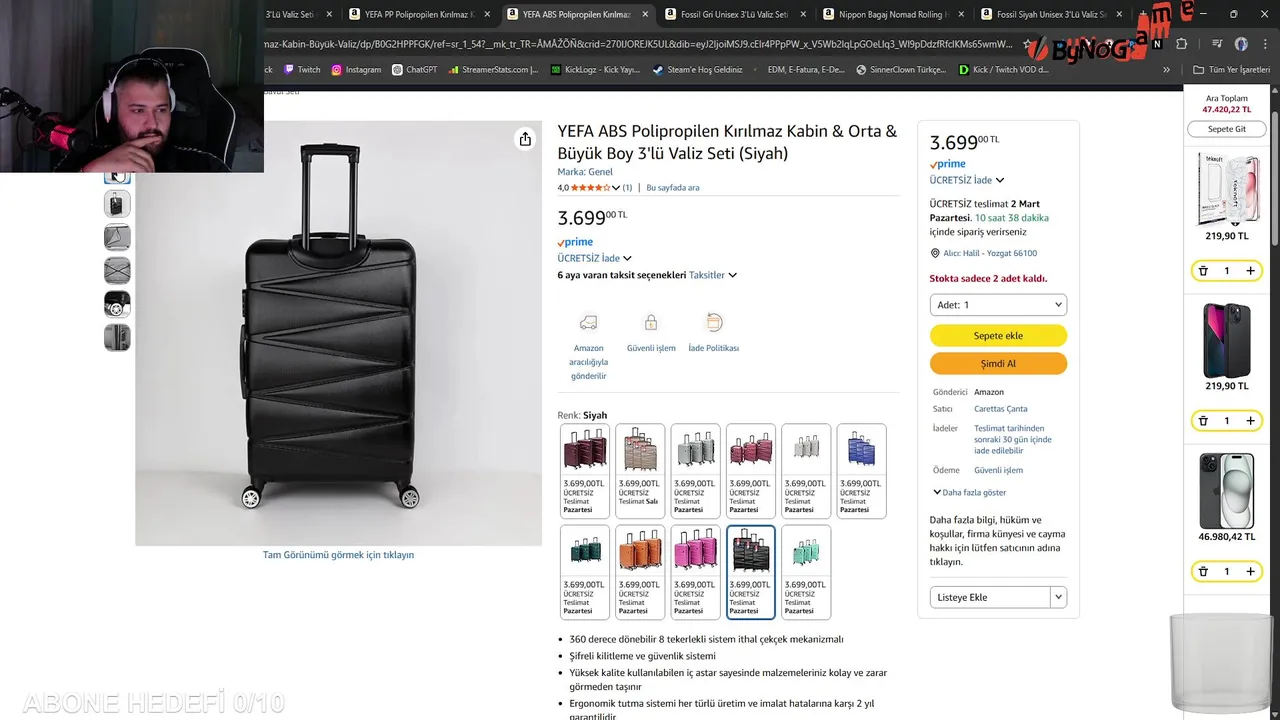The height and width of the screenshot is (720, 1280).
Task: Increase quantity of first cart sidebar item
Action: (1250, 271)
